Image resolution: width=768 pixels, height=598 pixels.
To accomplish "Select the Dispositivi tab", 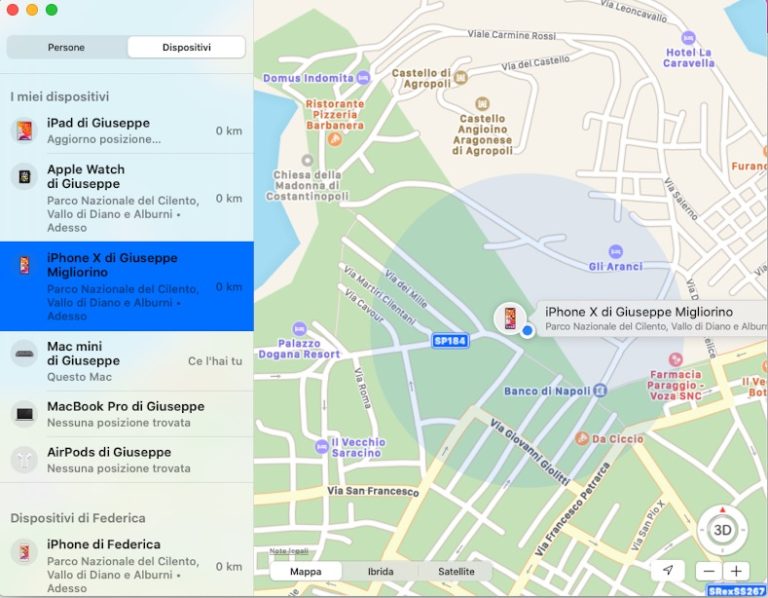I will (186, 48).
